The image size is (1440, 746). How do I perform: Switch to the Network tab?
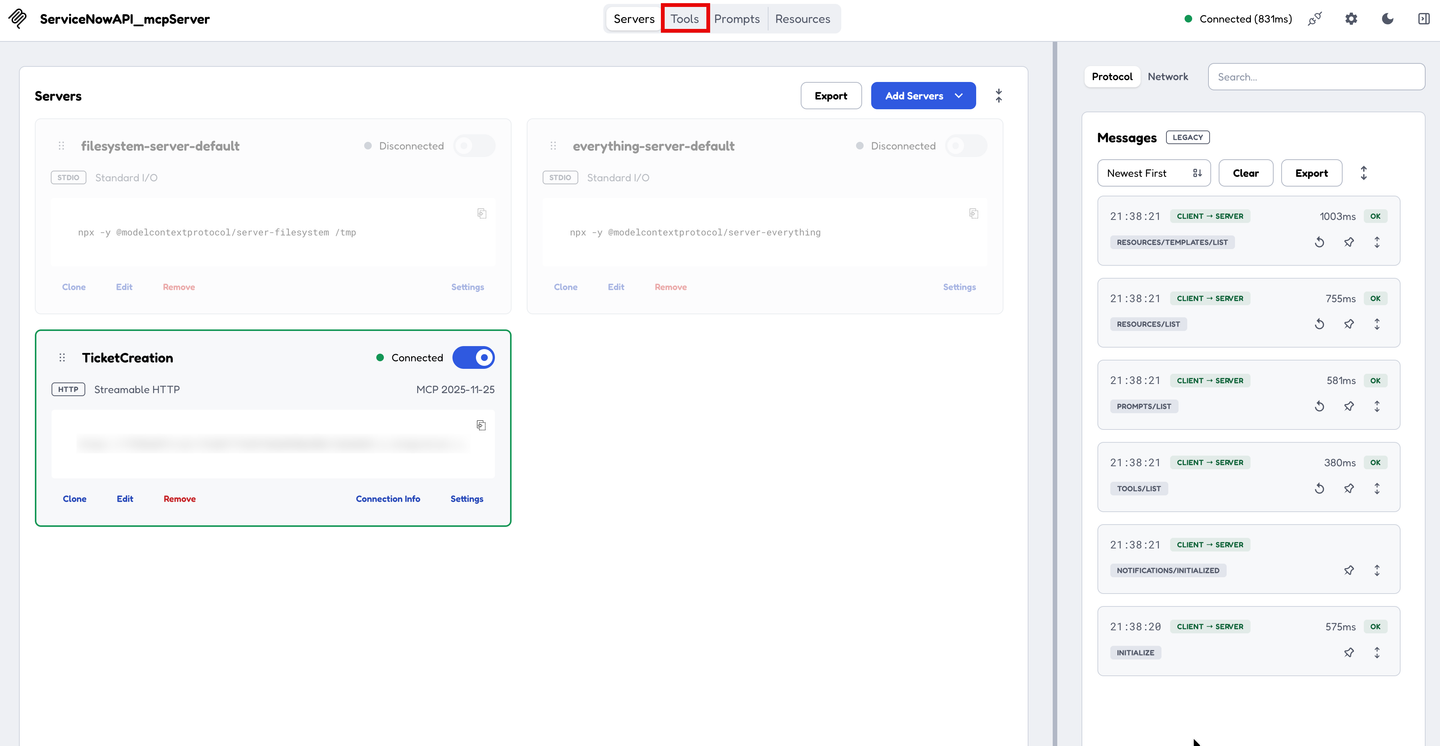pyautogui.click(x=1168, y=77)
